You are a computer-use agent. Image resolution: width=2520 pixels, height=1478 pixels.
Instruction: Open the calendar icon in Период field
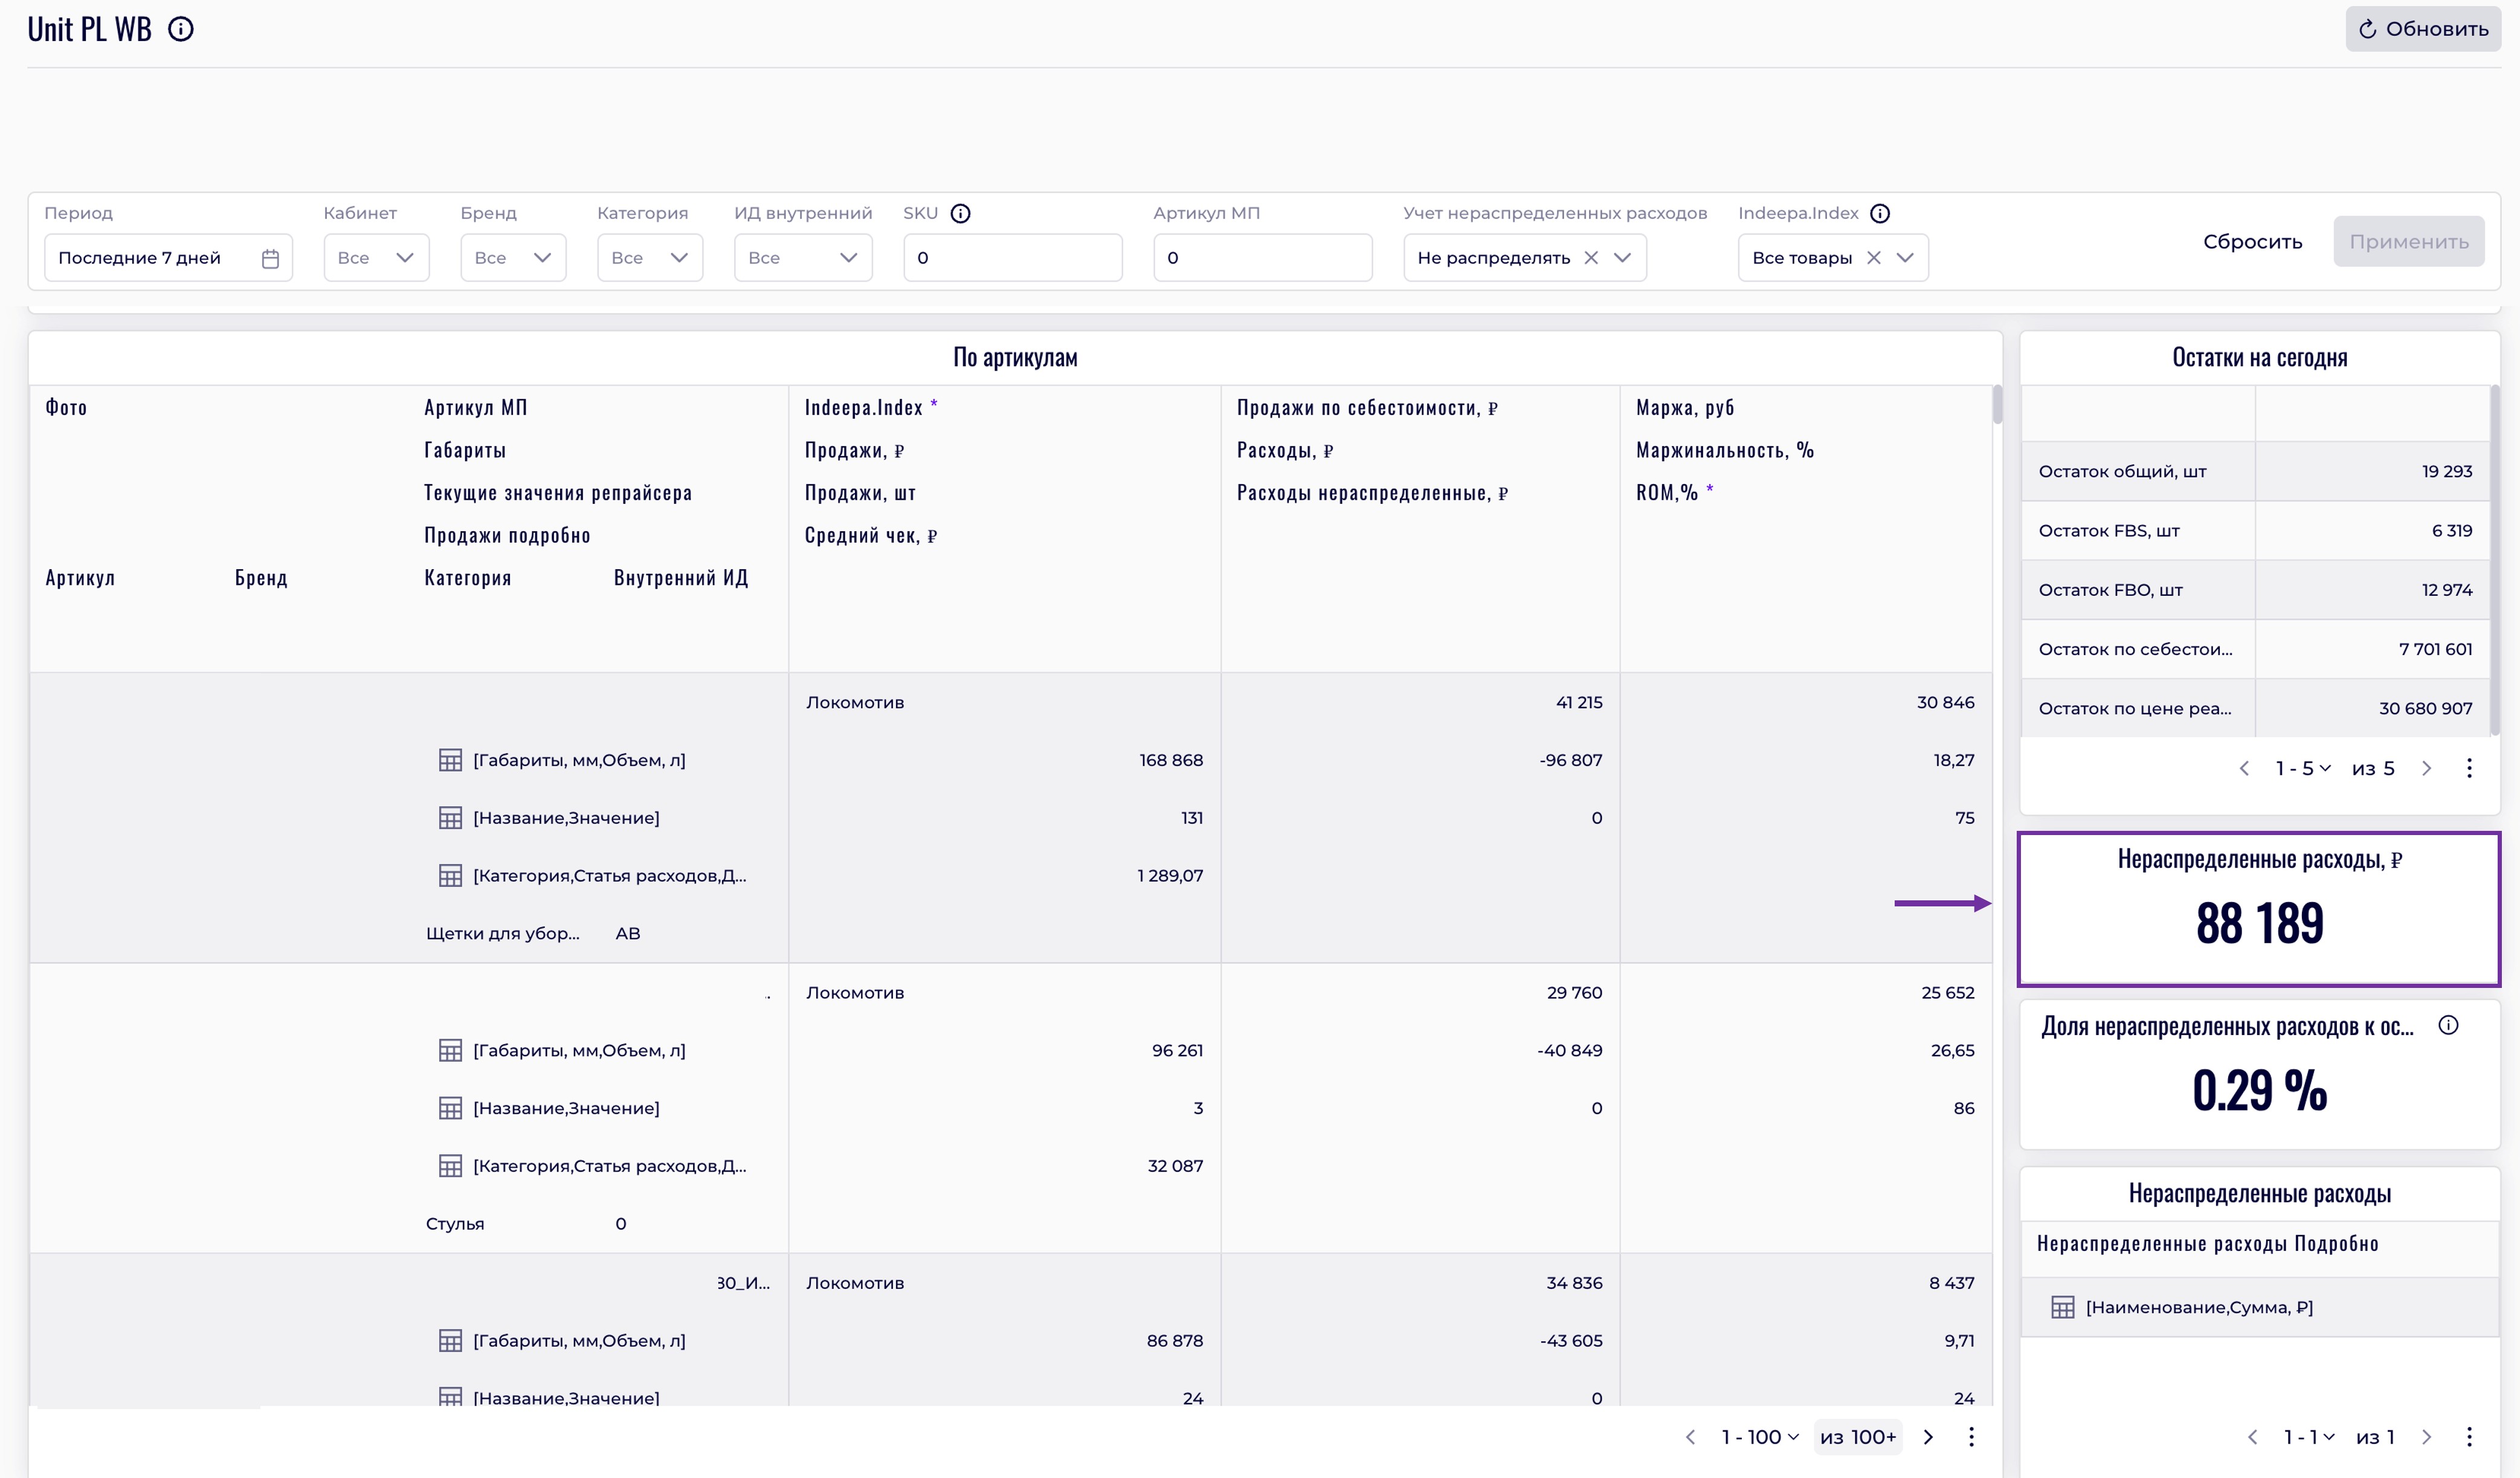pyautogui.click(x=270, y=258)
